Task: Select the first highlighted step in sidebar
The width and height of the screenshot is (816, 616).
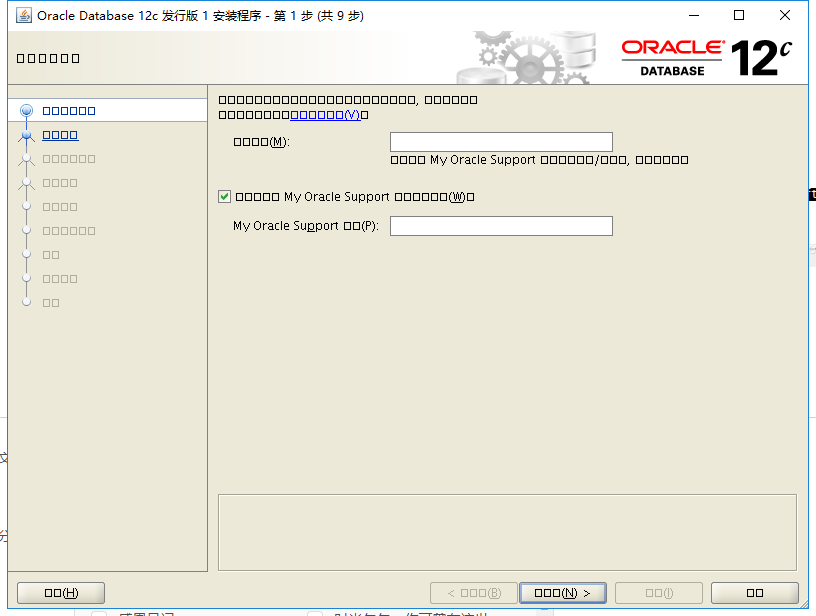Action: pos(69,111)
